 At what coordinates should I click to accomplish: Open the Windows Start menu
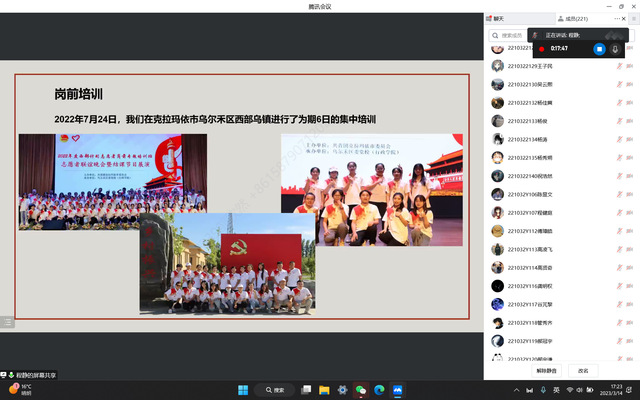point(243,390)
